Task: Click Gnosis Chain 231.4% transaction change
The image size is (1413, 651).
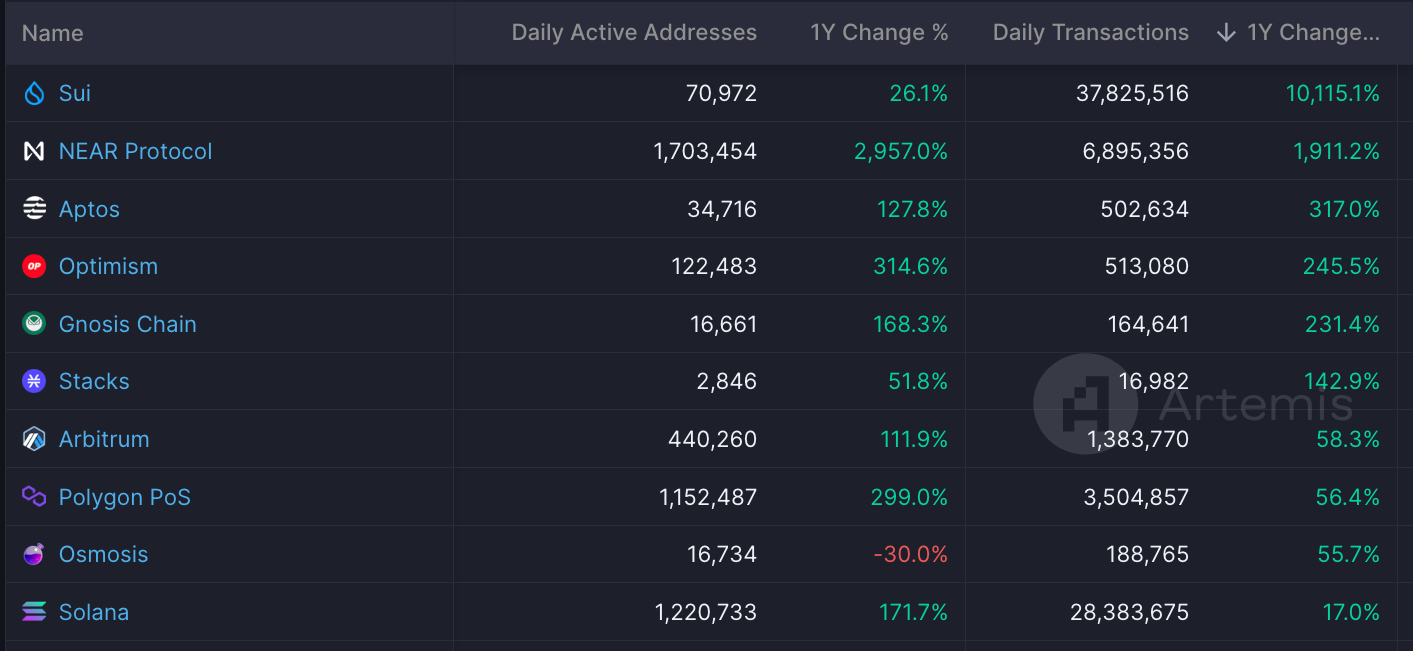Action: 1343,324
